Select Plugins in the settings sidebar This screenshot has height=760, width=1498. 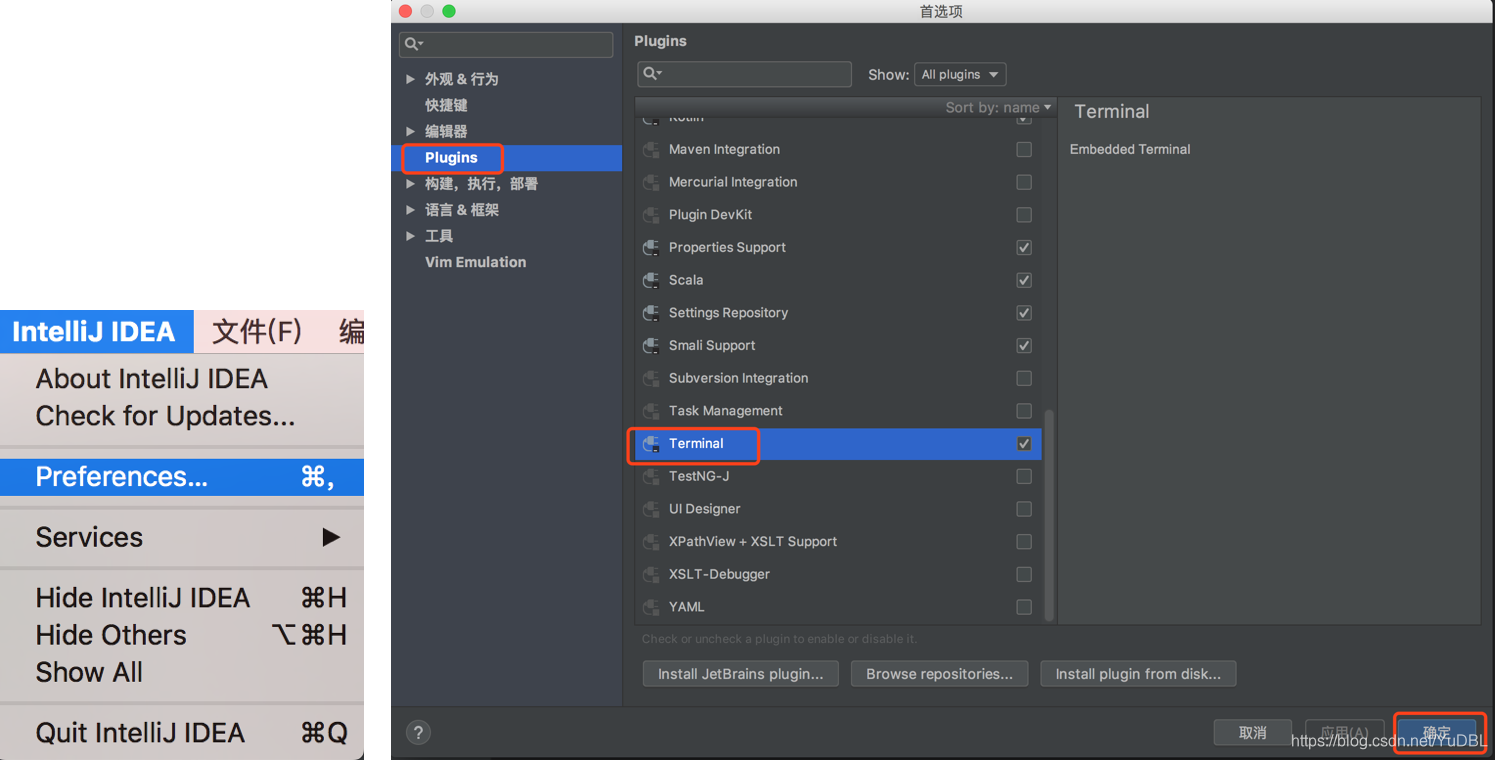[x=506, y=158]
